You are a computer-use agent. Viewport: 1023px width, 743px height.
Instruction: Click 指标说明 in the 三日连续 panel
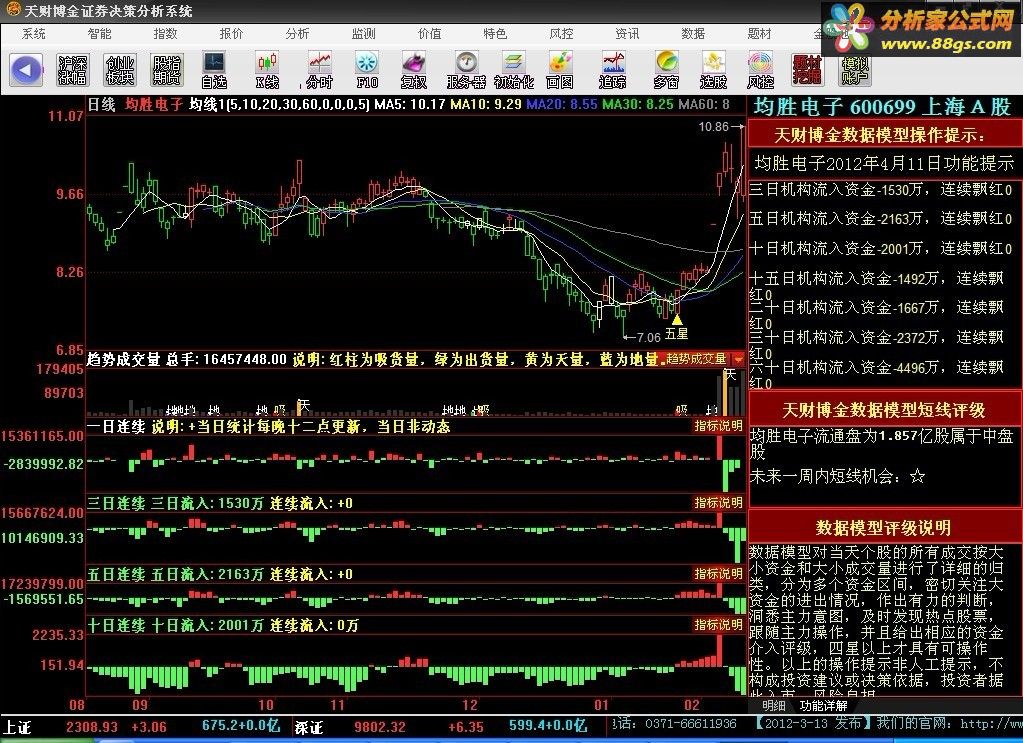(718, 503)
